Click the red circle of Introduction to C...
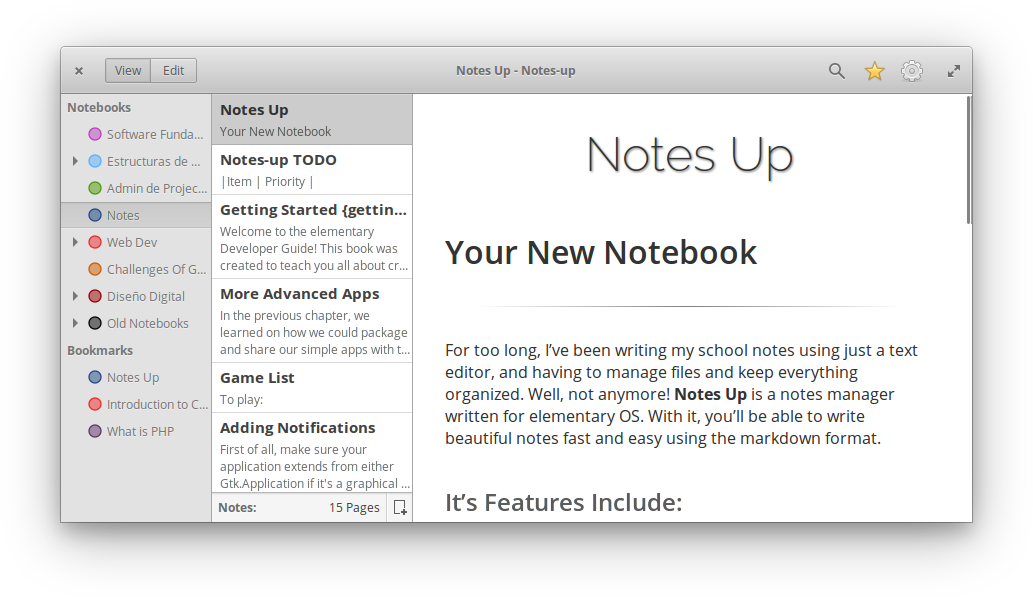The image size is (1033, 597). pos(95,405)
